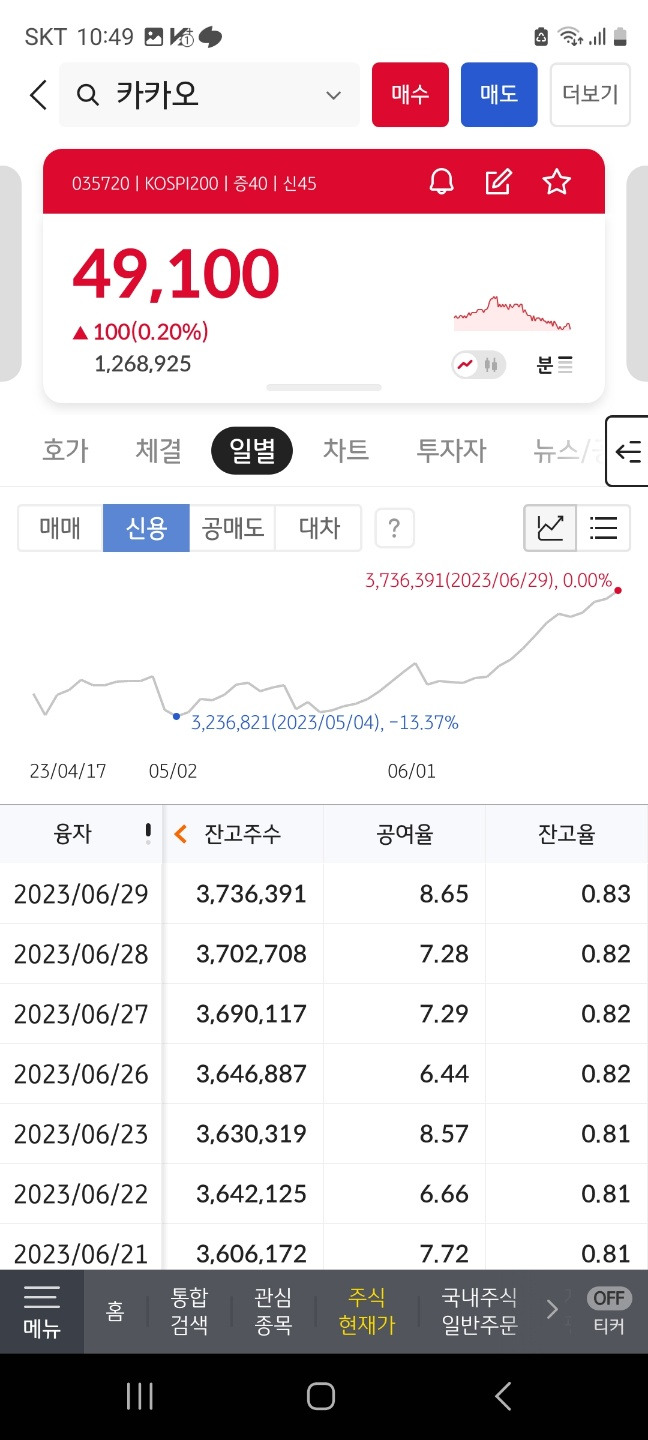Tap the red 매수 buy button
This screenshot has height=1440, width=648.
pyautogui.click(x=410, y=95)
